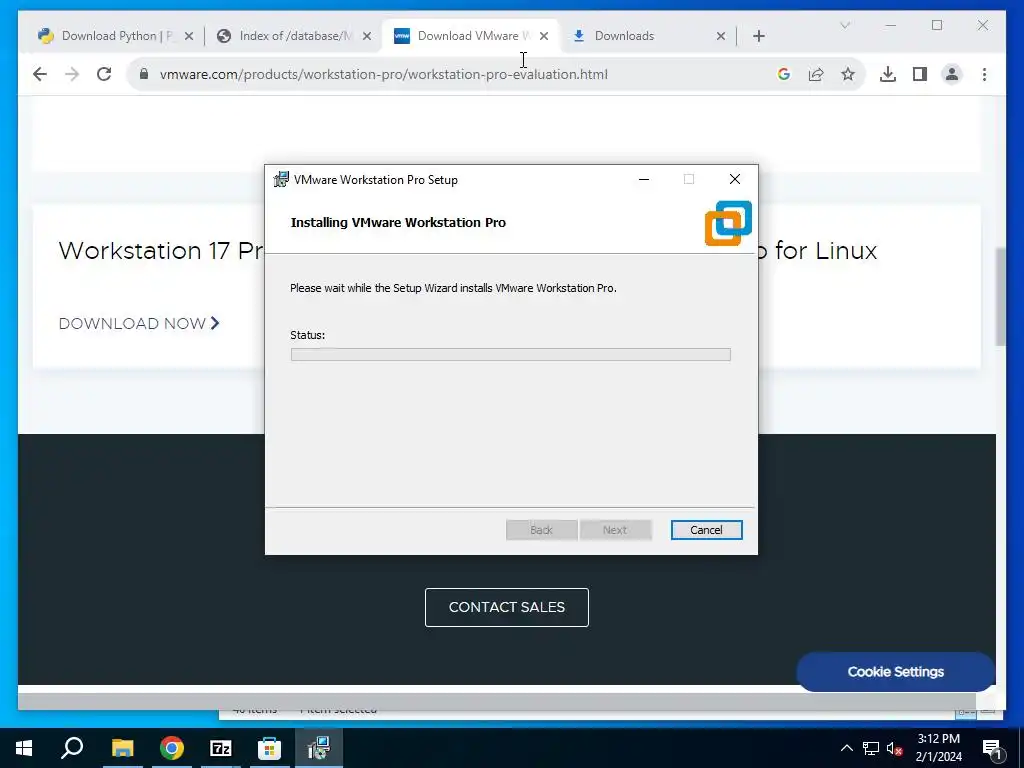The width and height of the screenshot is (1024, 768).
Task: Switch to Downloads tab
Action: (x=647, y=36)
